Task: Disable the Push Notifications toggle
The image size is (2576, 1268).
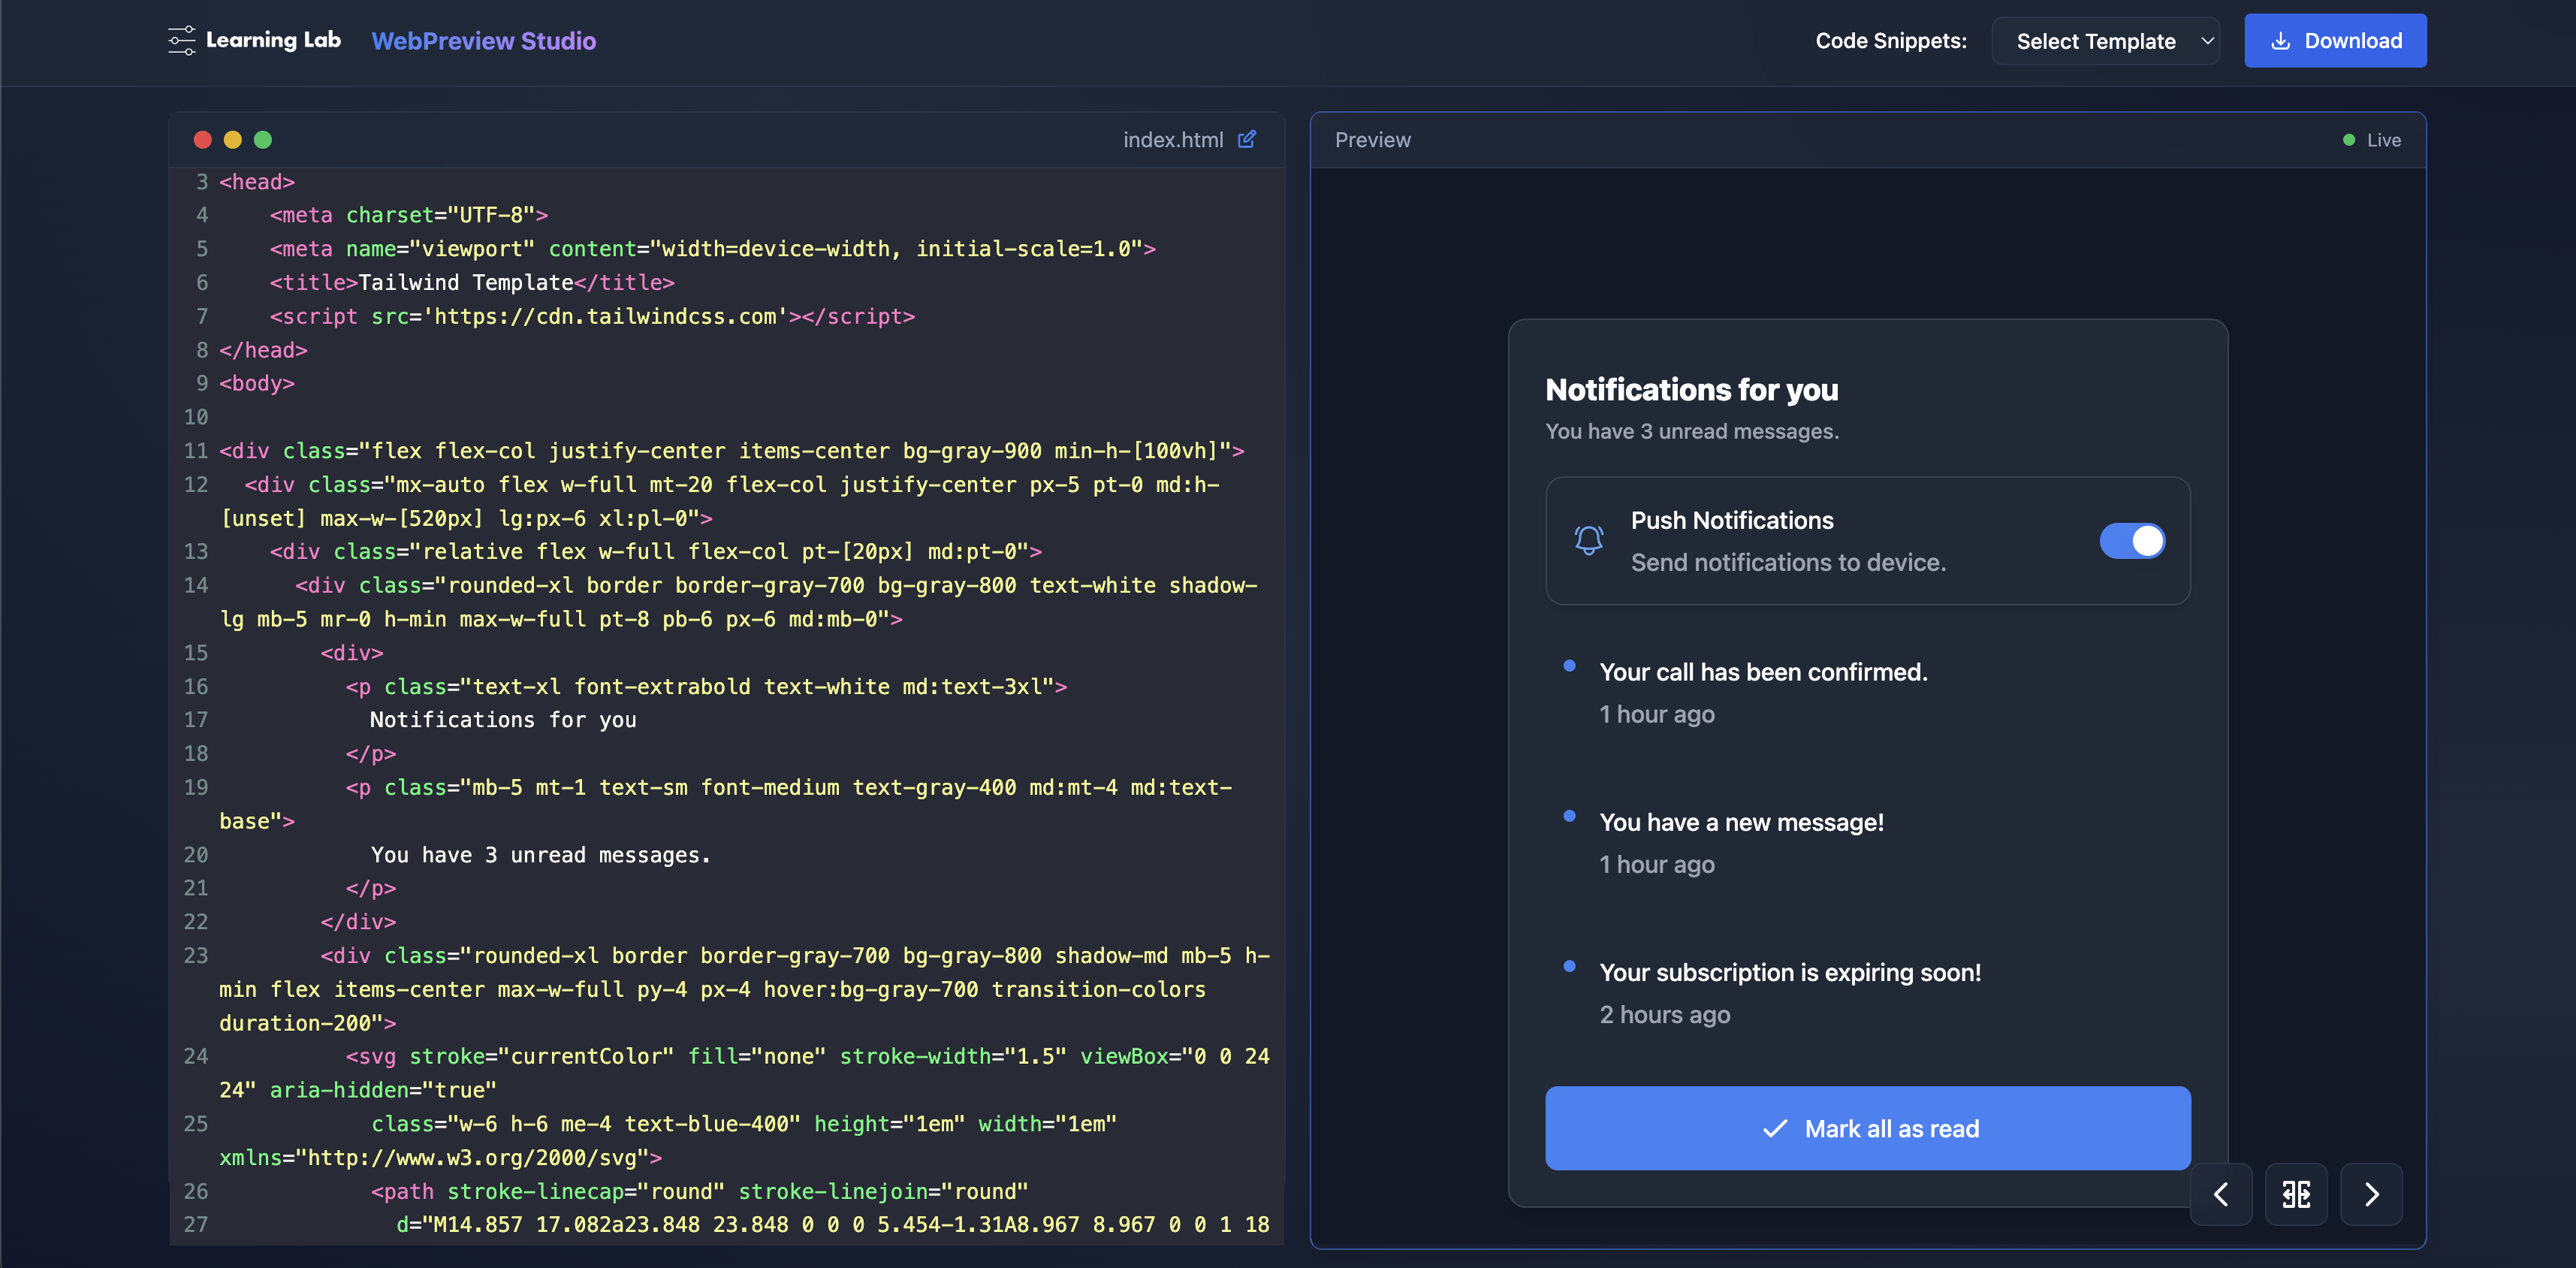Action: [x=2132, y=541]
